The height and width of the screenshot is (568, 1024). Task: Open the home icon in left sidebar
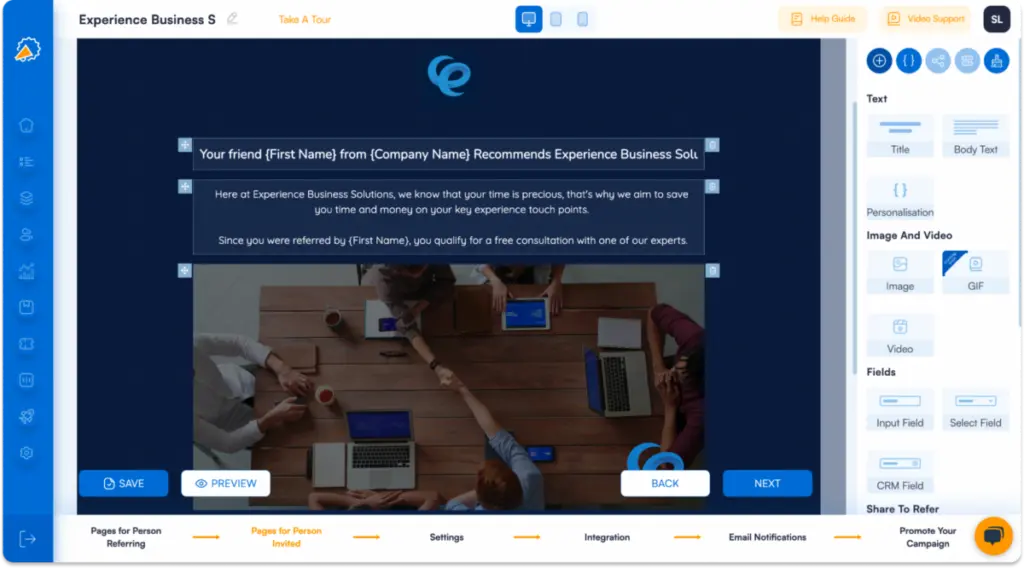(27, 125)
